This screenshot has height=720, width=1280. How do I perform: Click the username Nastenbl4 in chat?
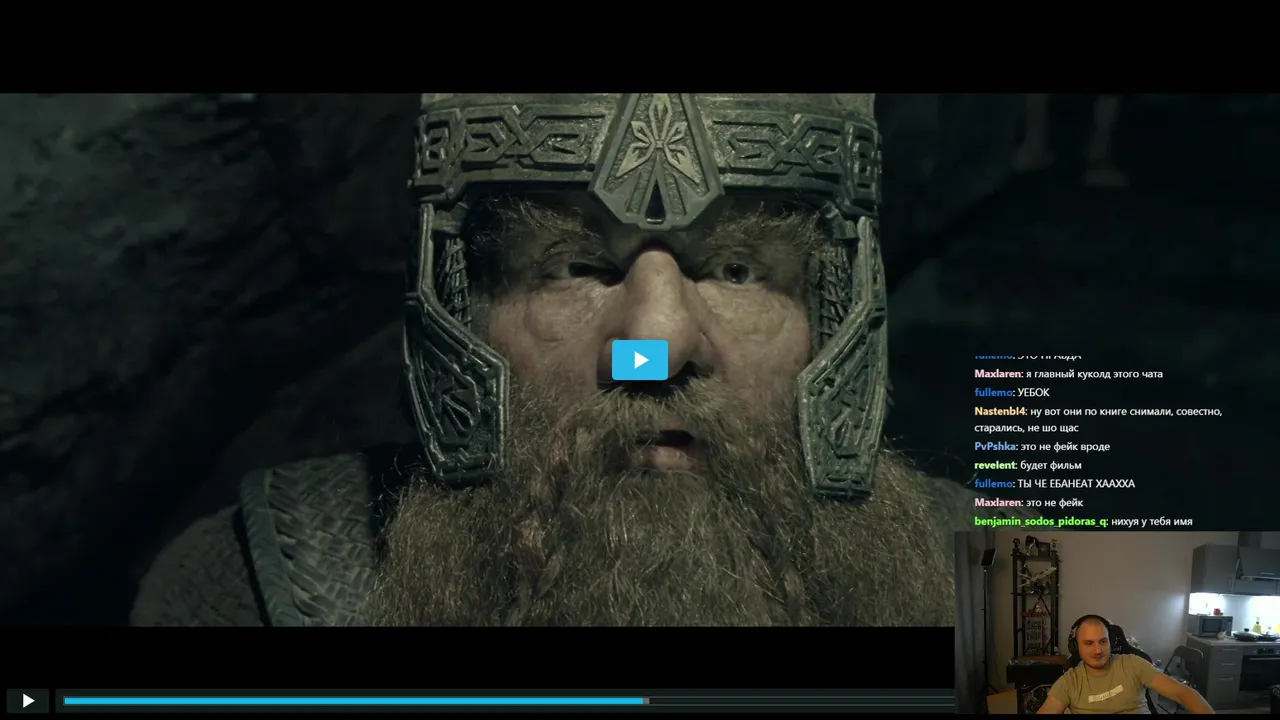click(x=1000, y=411)
